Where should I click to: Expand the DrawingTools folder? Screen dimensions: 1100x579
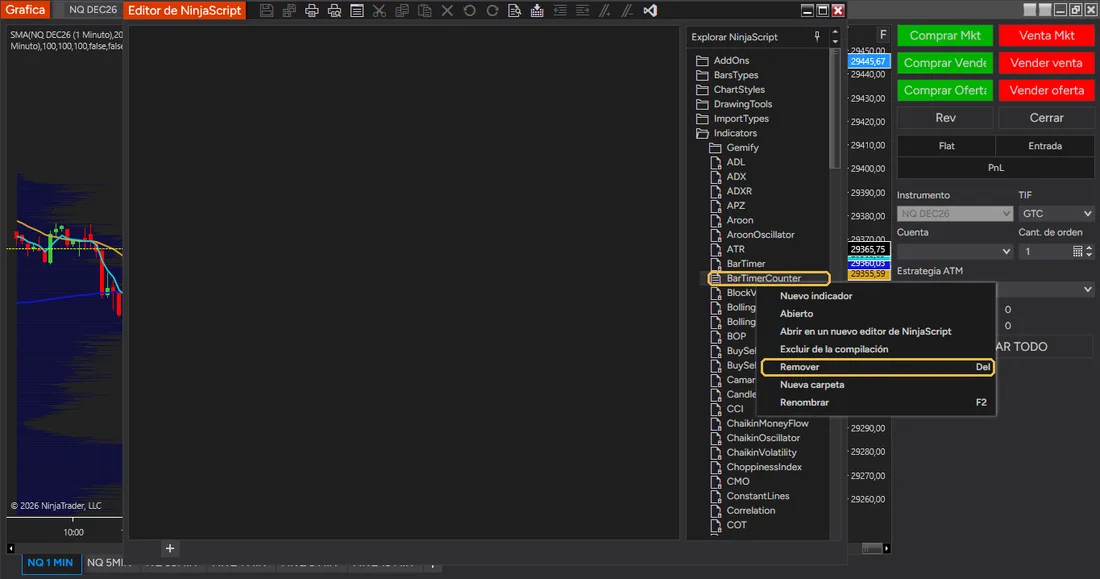coord(735,104)
